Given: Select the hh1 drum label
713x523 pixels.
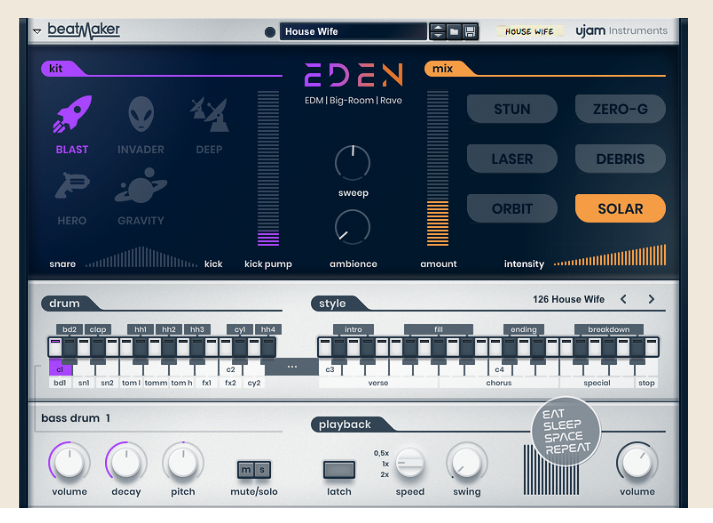Looking at the screenshot, I should coord(141,329).
